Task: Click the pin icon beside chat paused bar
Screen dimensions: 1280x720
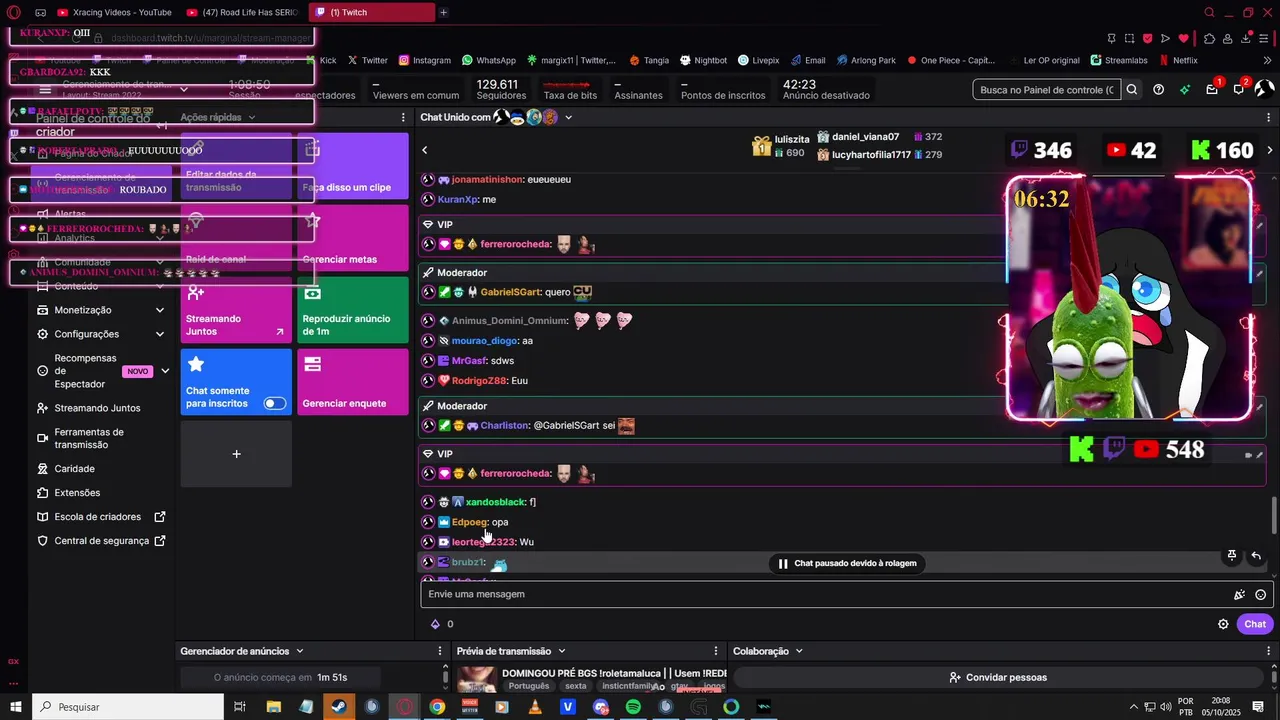Action: (1232, 556)
